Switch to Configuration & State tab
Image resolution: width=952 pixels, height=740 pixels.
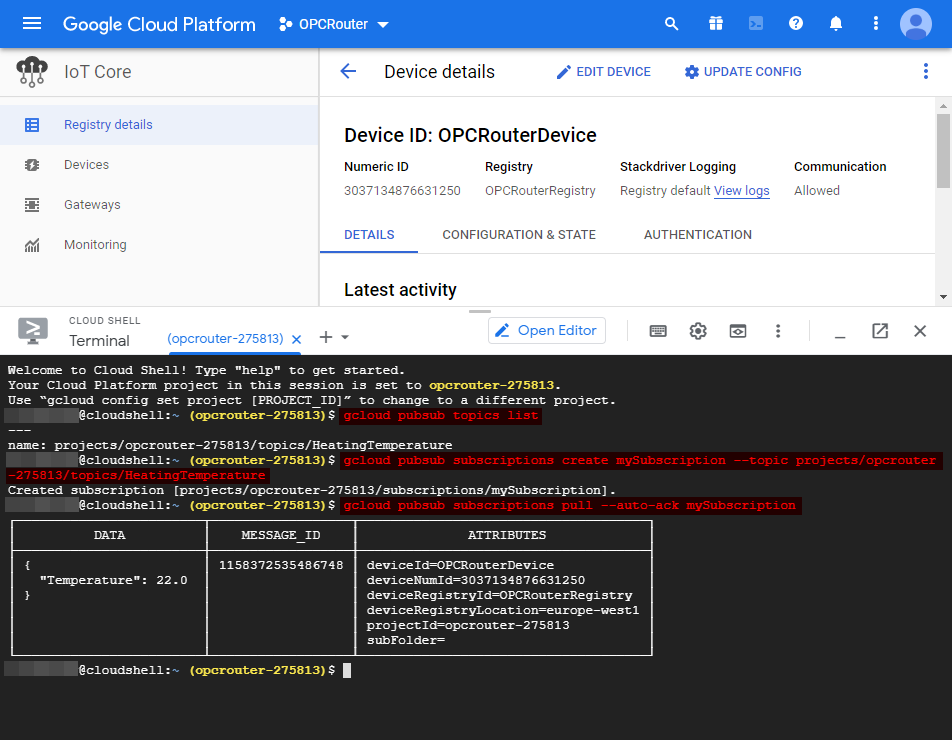click(519, 235)
